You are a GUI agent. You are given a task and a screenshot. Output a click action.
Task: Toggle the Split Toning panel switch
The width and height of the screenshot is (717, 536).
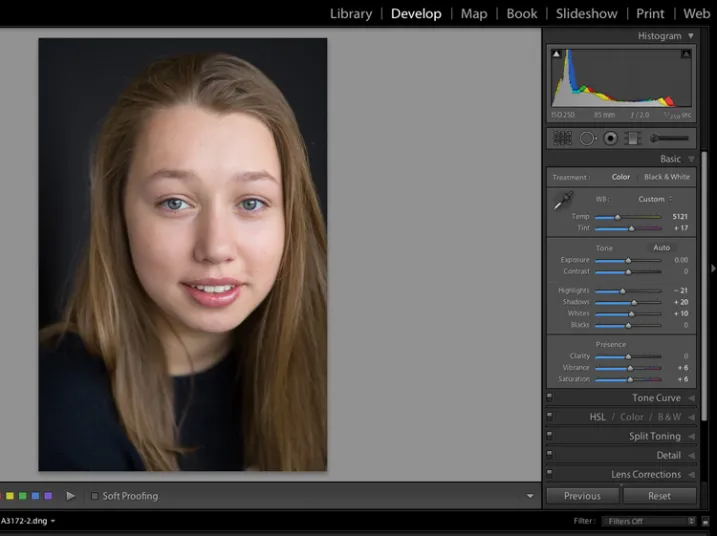coord(550,435)
